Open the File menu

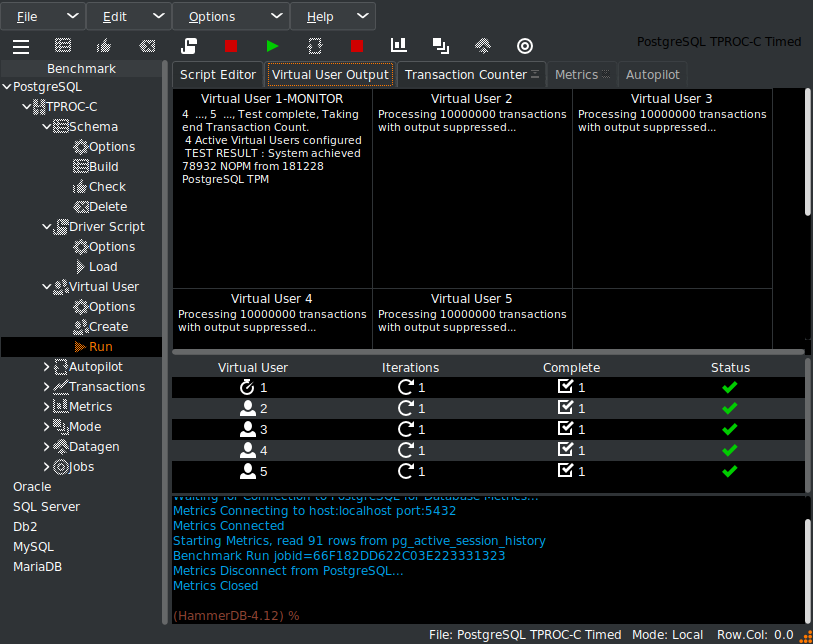click(x=44, y=17)
